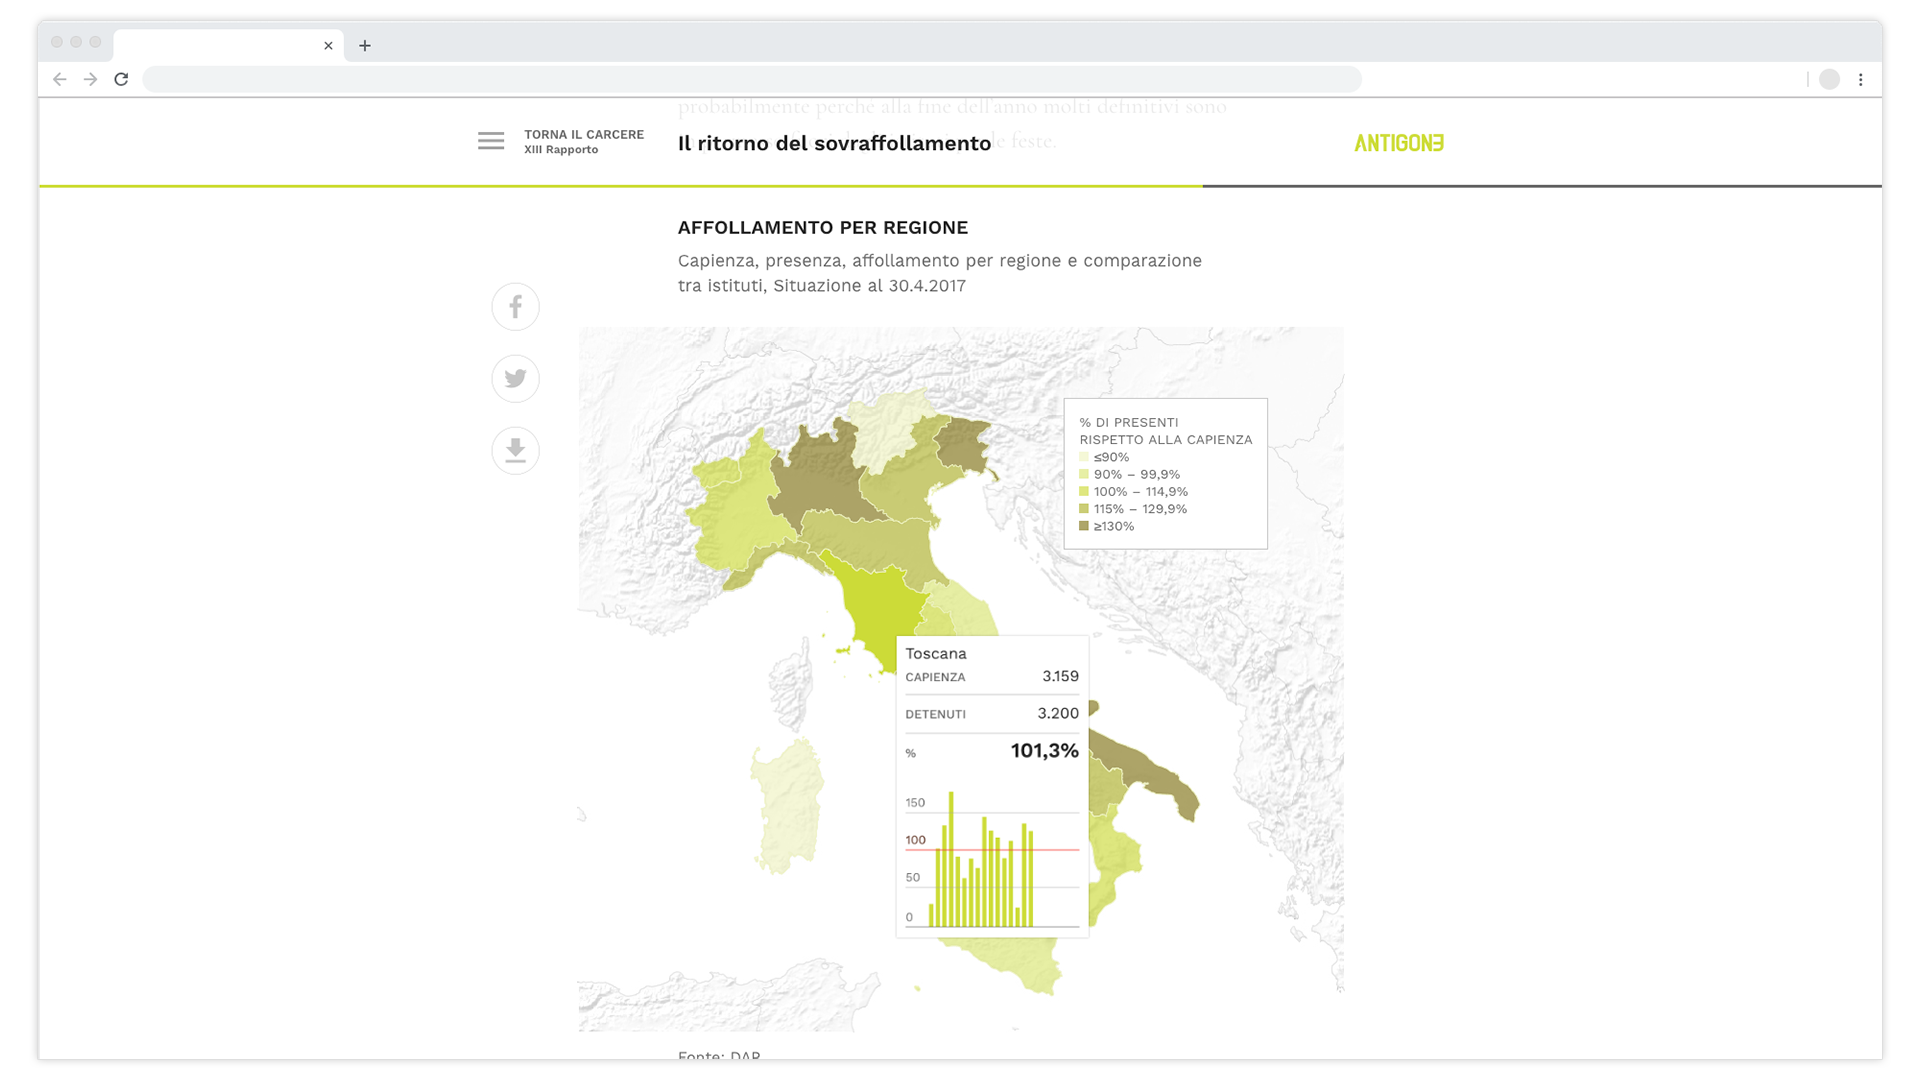Select the ≤90% legend swatch
1920x1080 pixels.
[x=1084, y=457]
